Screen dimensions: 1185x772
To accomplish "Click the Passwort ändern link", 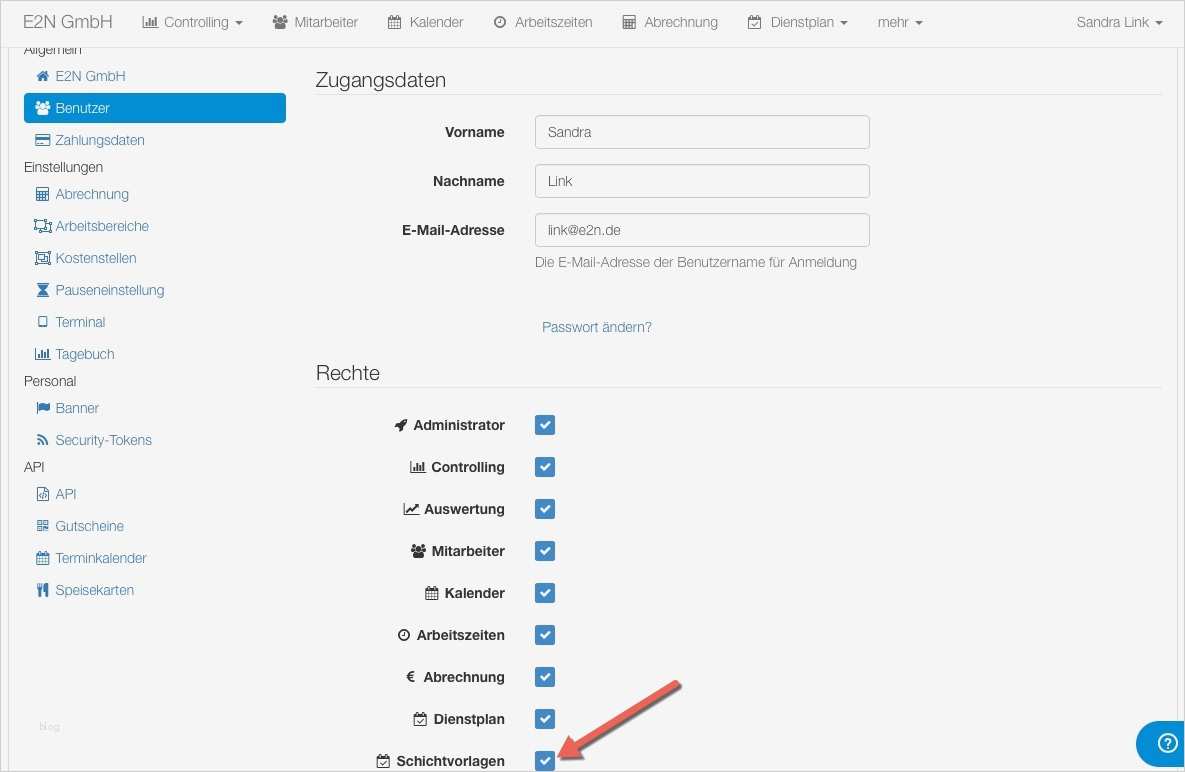I will click(x=596, y=327).
